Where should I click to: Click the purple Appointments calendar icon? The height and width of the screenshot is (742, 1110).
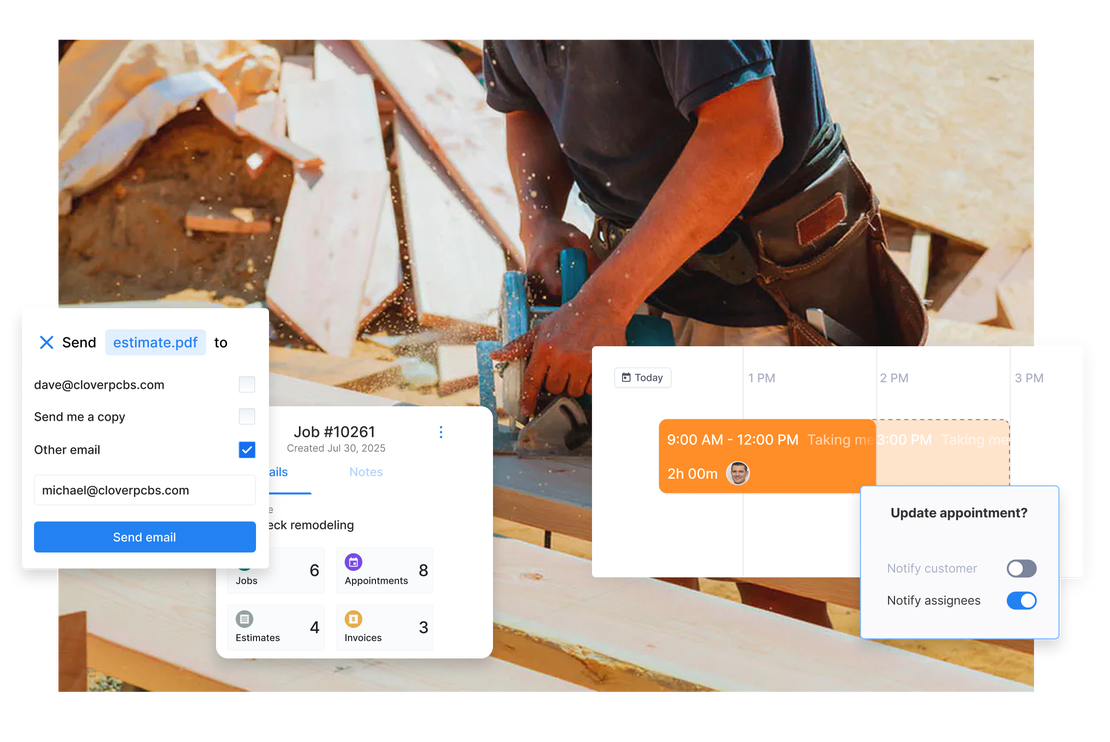[353, 562]
